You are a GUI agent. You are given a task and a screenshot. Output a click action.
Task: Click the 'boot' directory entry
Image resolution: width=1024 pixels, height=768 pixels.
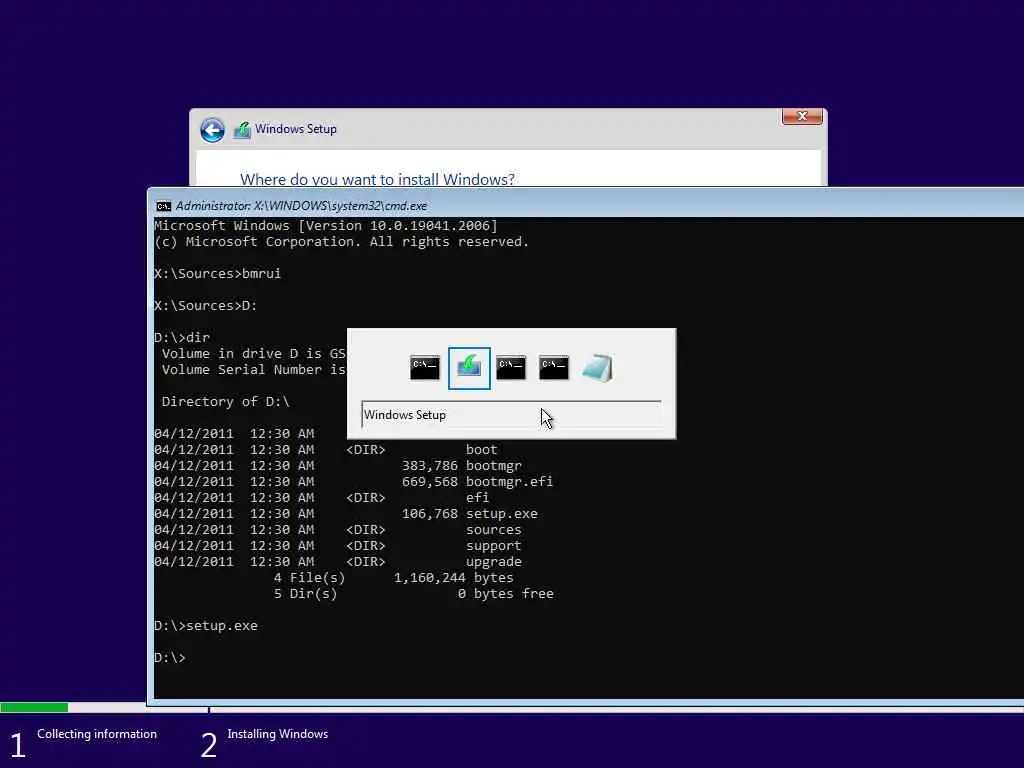point(481,449)
